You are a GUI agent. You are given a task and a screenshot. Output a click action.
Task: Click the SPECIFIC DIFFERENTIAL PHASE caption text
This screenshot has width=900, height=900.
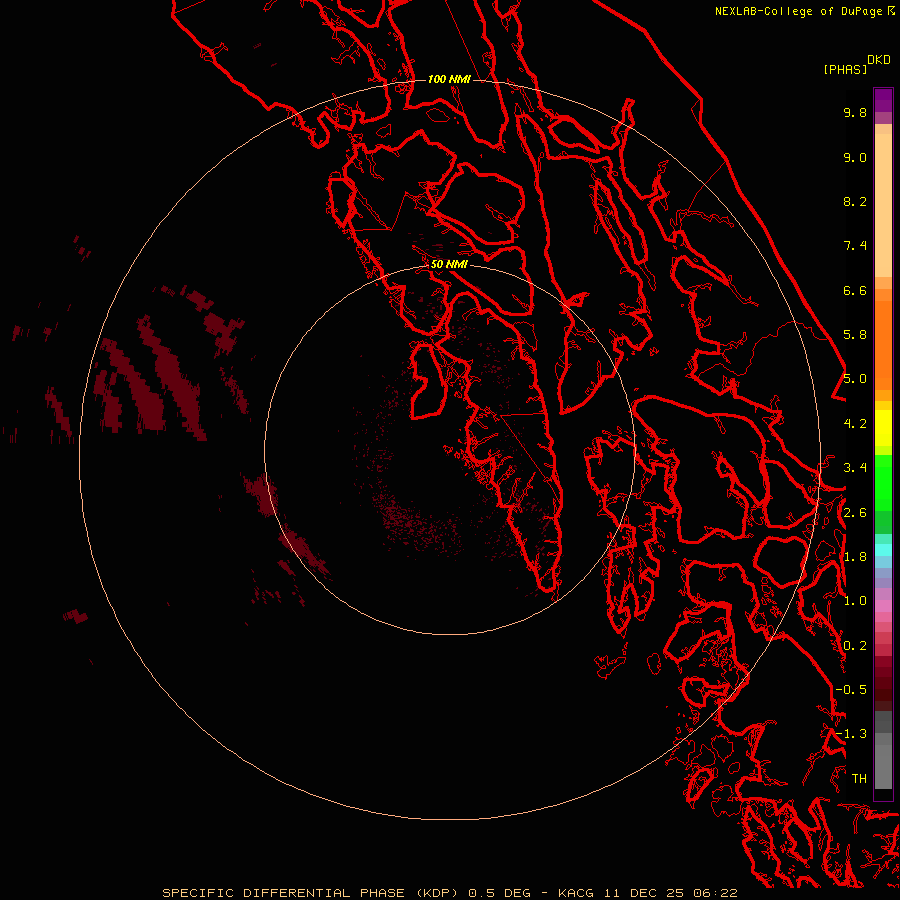284,893
